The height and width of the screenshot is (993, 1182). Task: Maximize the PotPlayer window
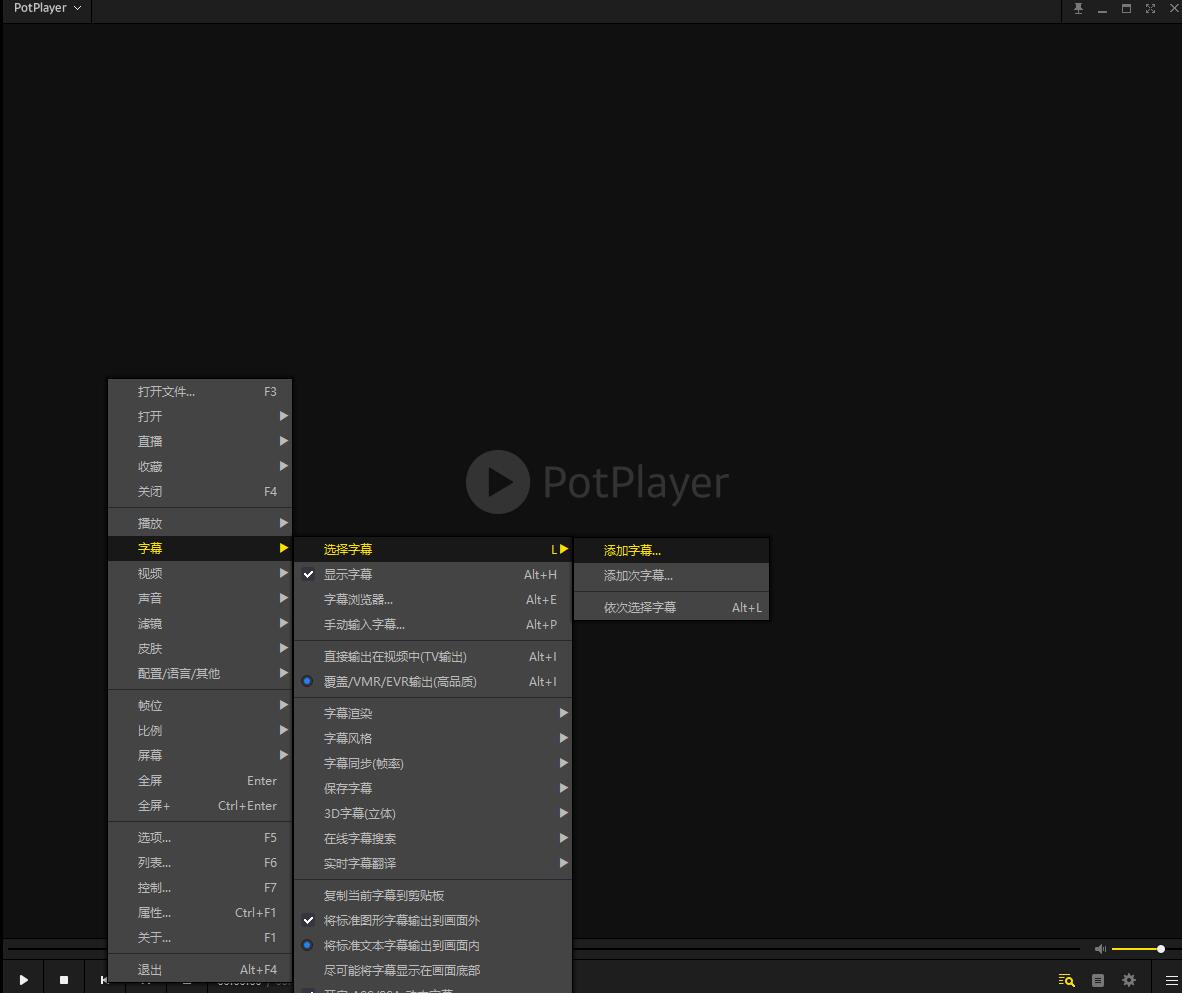(1126, 8)
